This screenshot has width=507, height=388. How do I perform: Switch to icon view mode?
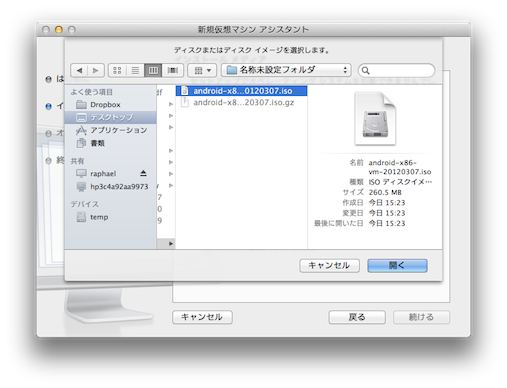coord(117,70)
